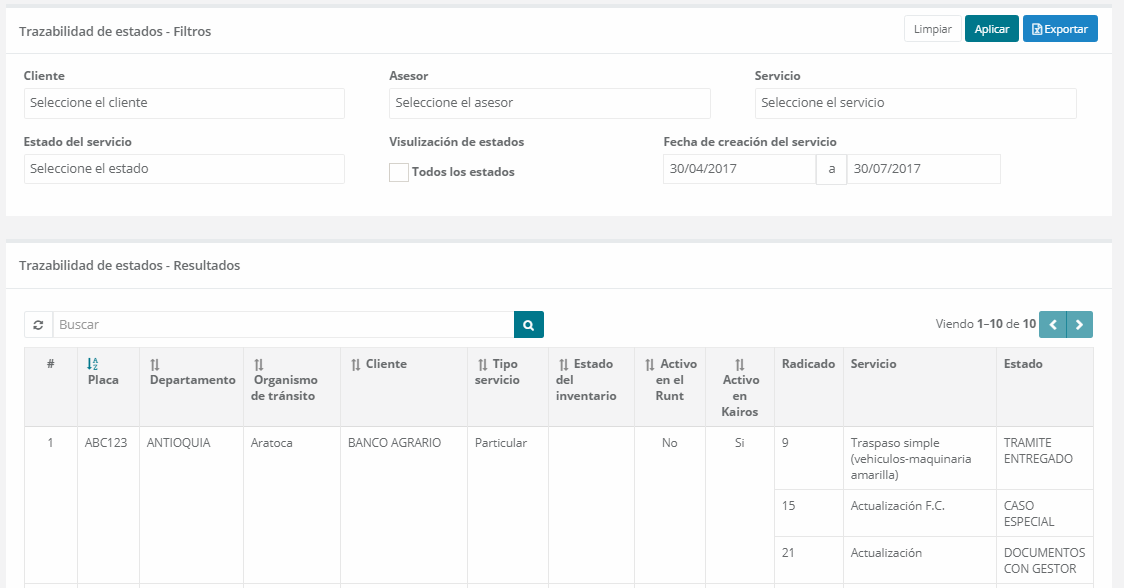Click the Limpiar button
Viewport: 1124px width, 588px height.
click(x=932, y=29)
